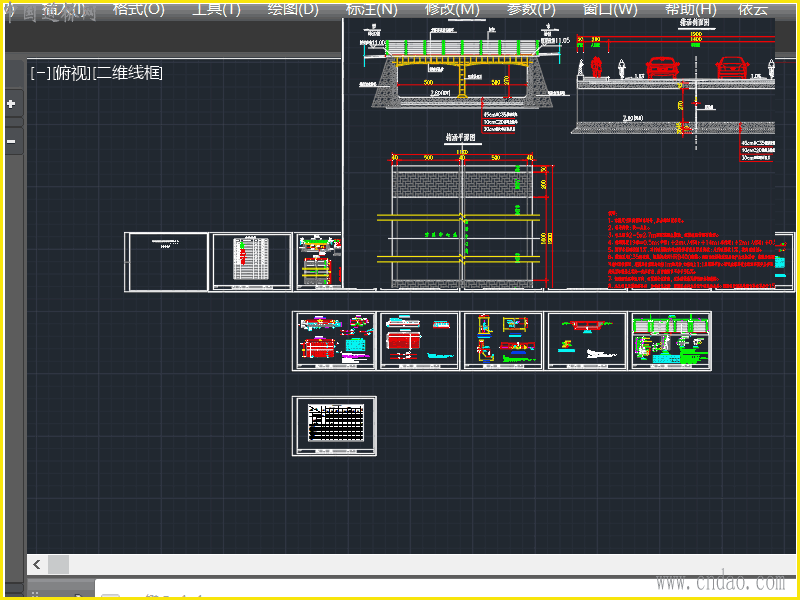Open the 帮助(H) menu

690,9
